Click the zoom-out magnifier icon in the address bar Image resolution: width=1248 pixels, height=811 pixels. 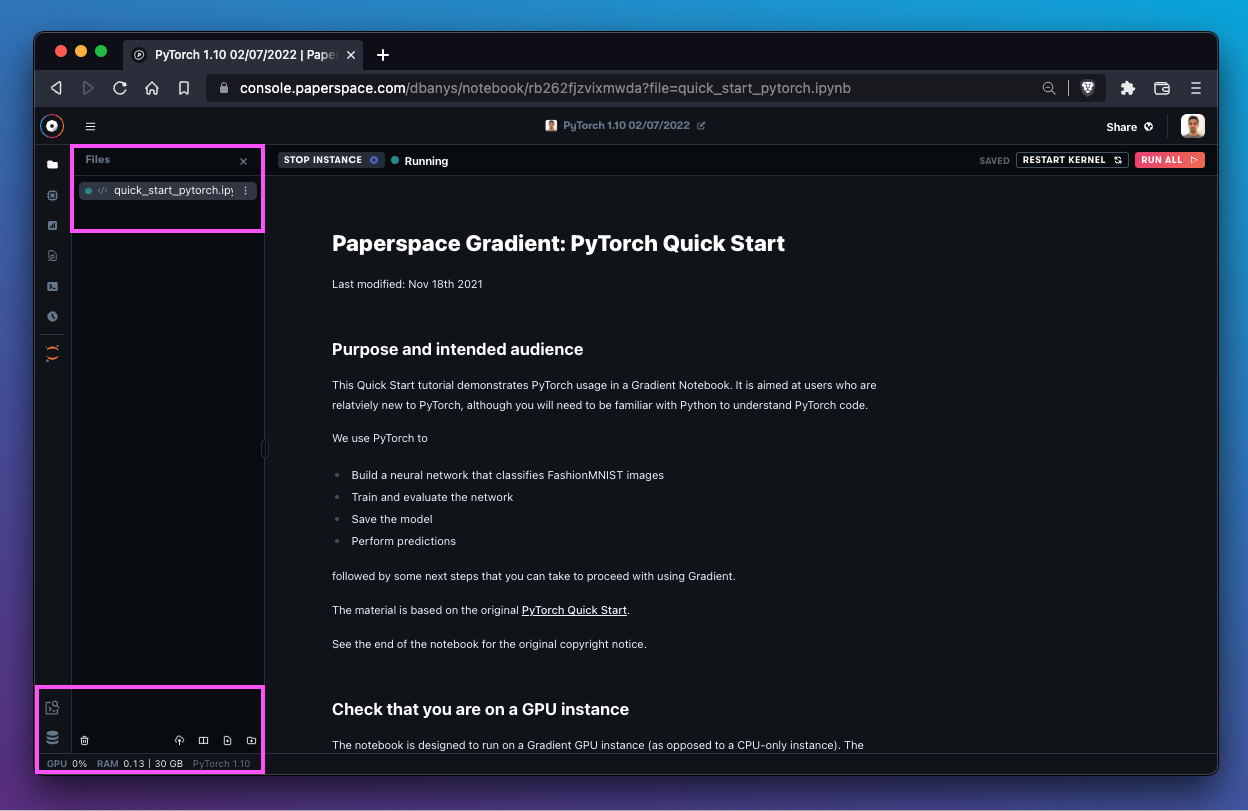tap(1049, 88)
